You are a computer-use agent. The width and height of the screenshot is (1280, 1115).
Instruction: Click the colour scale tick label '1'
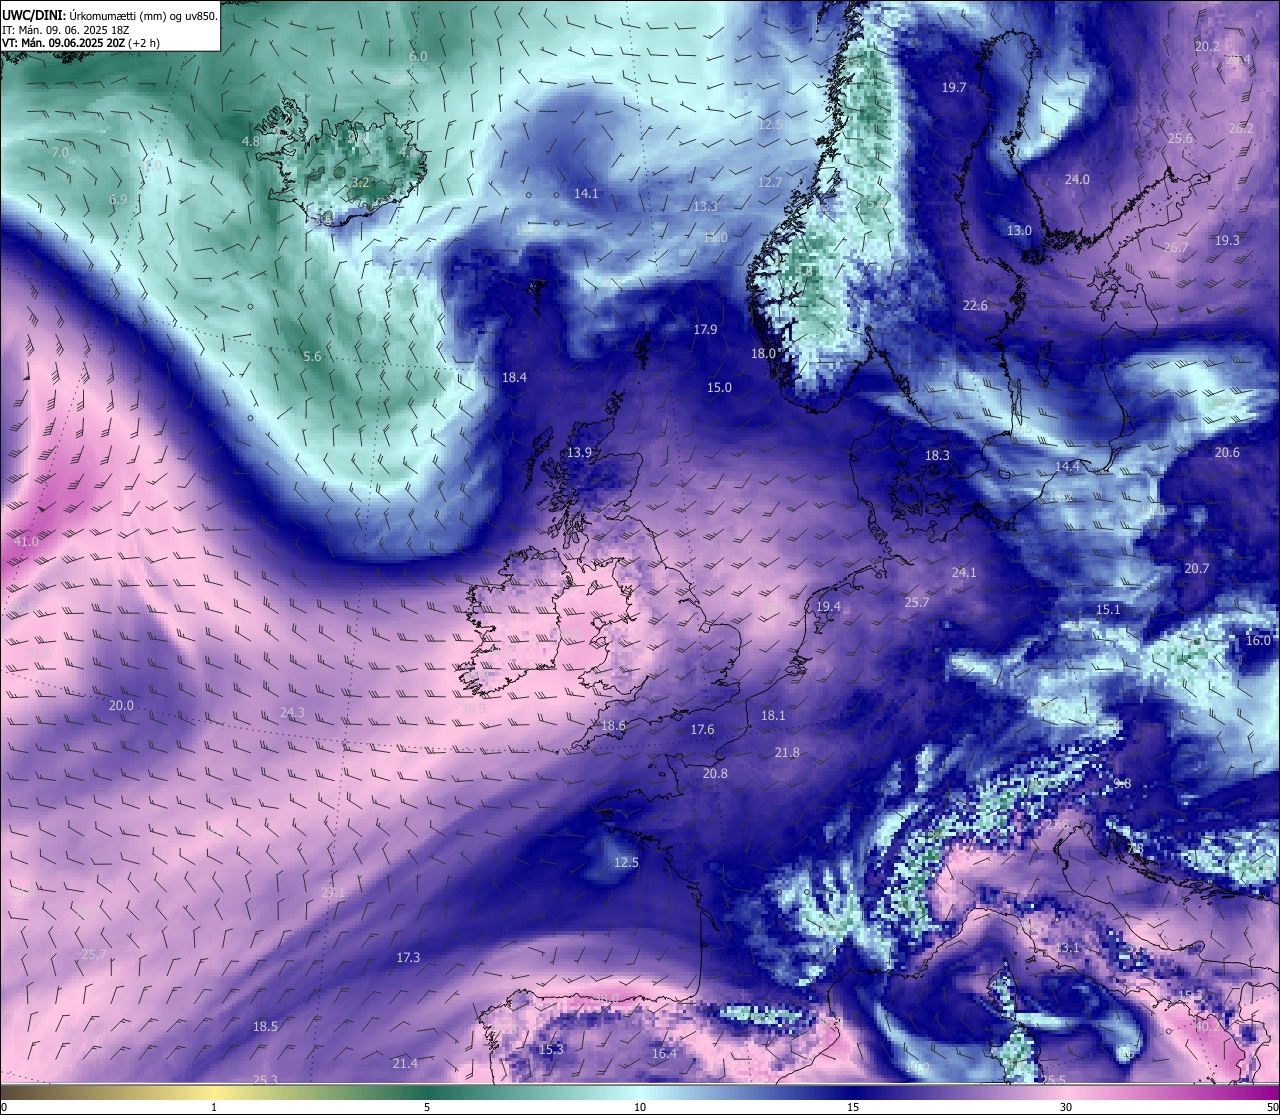(215, 1107)
